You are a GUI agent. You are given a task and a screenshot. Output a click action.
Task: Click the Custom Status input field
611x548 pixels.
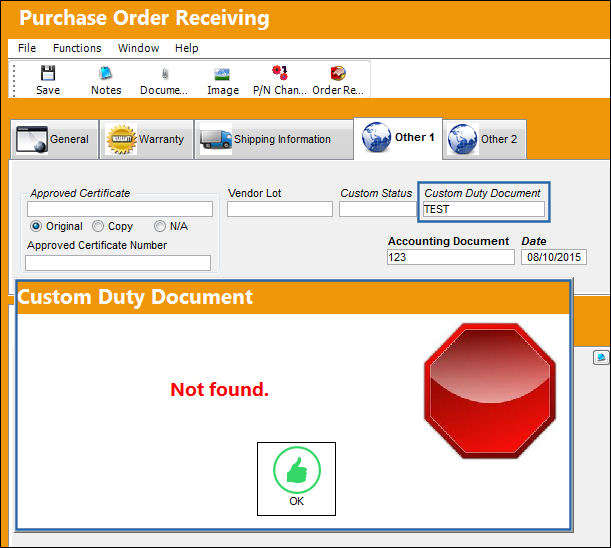coord(378,209)
